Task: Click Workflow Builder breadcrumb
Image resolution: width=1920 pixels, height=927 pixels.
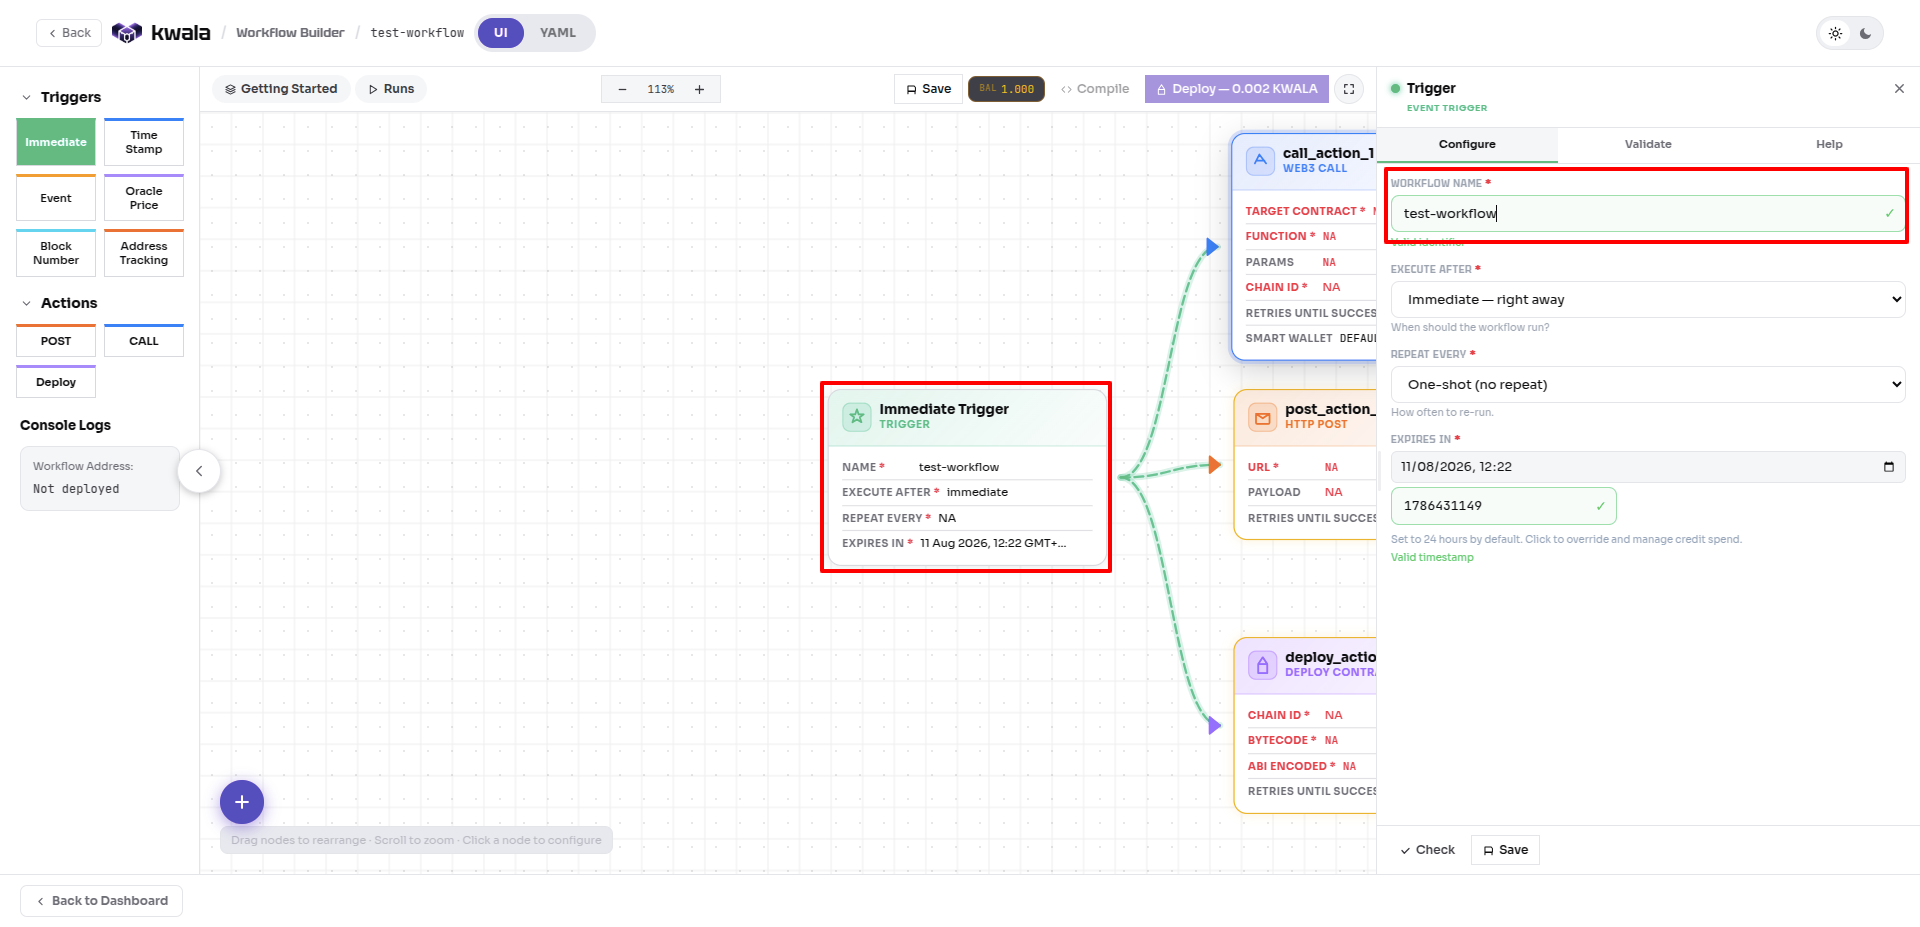Action: tap(290, 33)
